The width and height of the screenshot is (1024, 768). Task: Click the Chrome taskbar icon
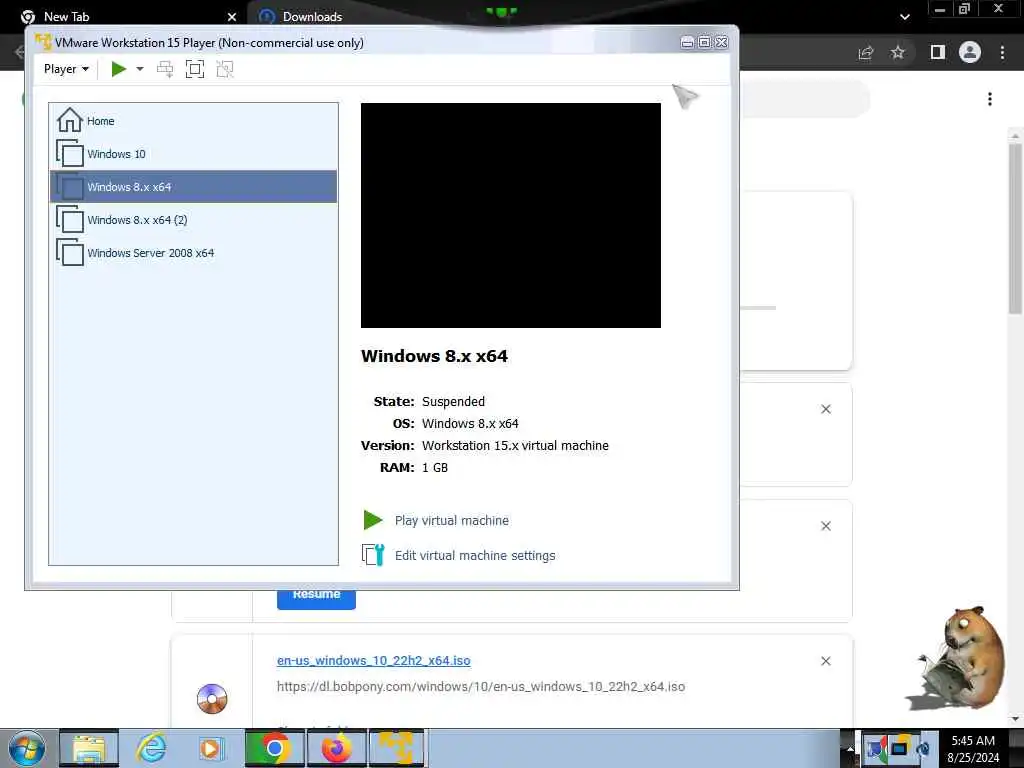274,748
